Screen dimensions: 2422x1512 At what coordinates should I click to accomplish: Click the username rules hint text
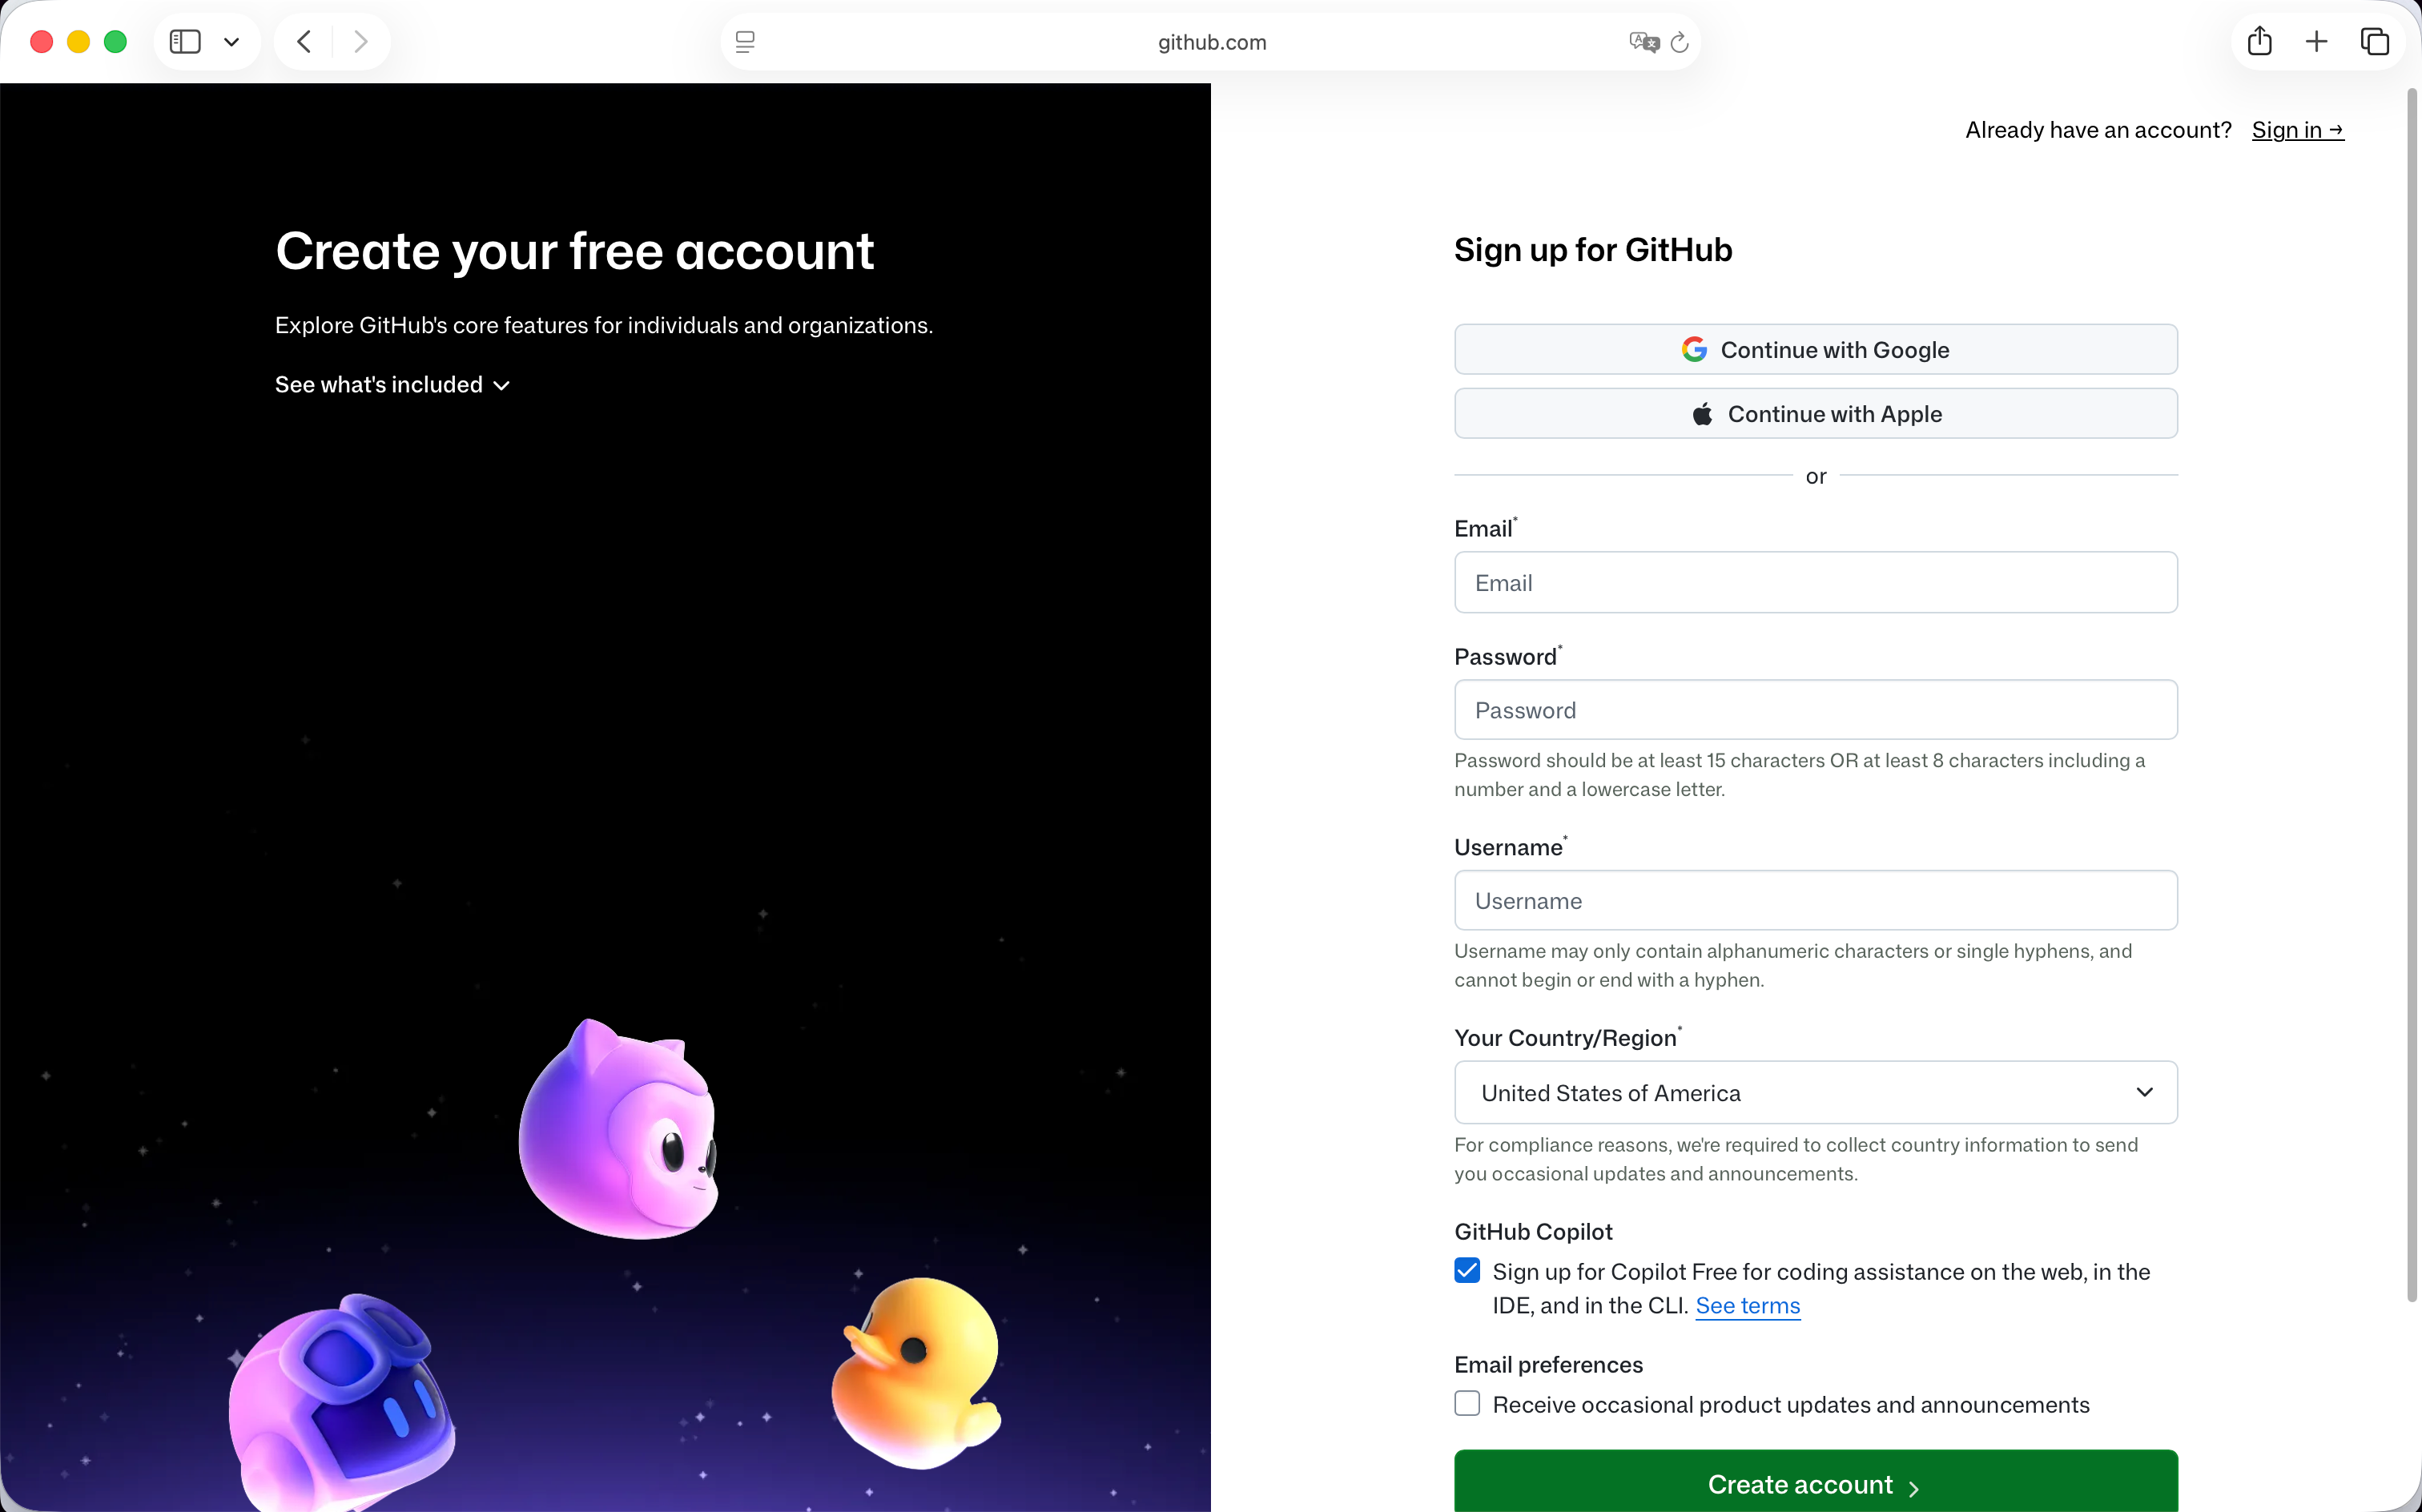coord(1793,965)
